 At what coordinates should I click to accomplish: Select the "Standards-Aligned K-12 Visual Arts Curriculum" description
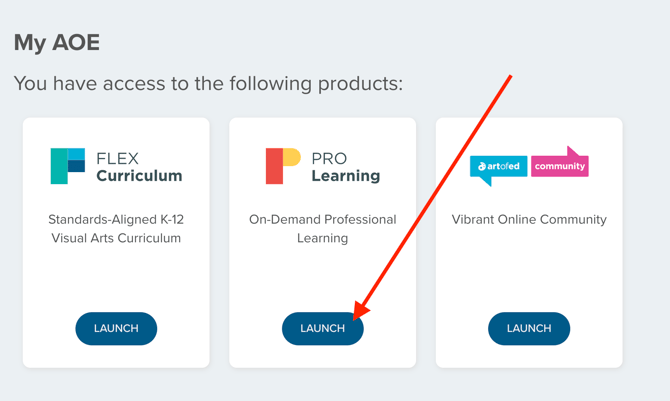[116, 229]
